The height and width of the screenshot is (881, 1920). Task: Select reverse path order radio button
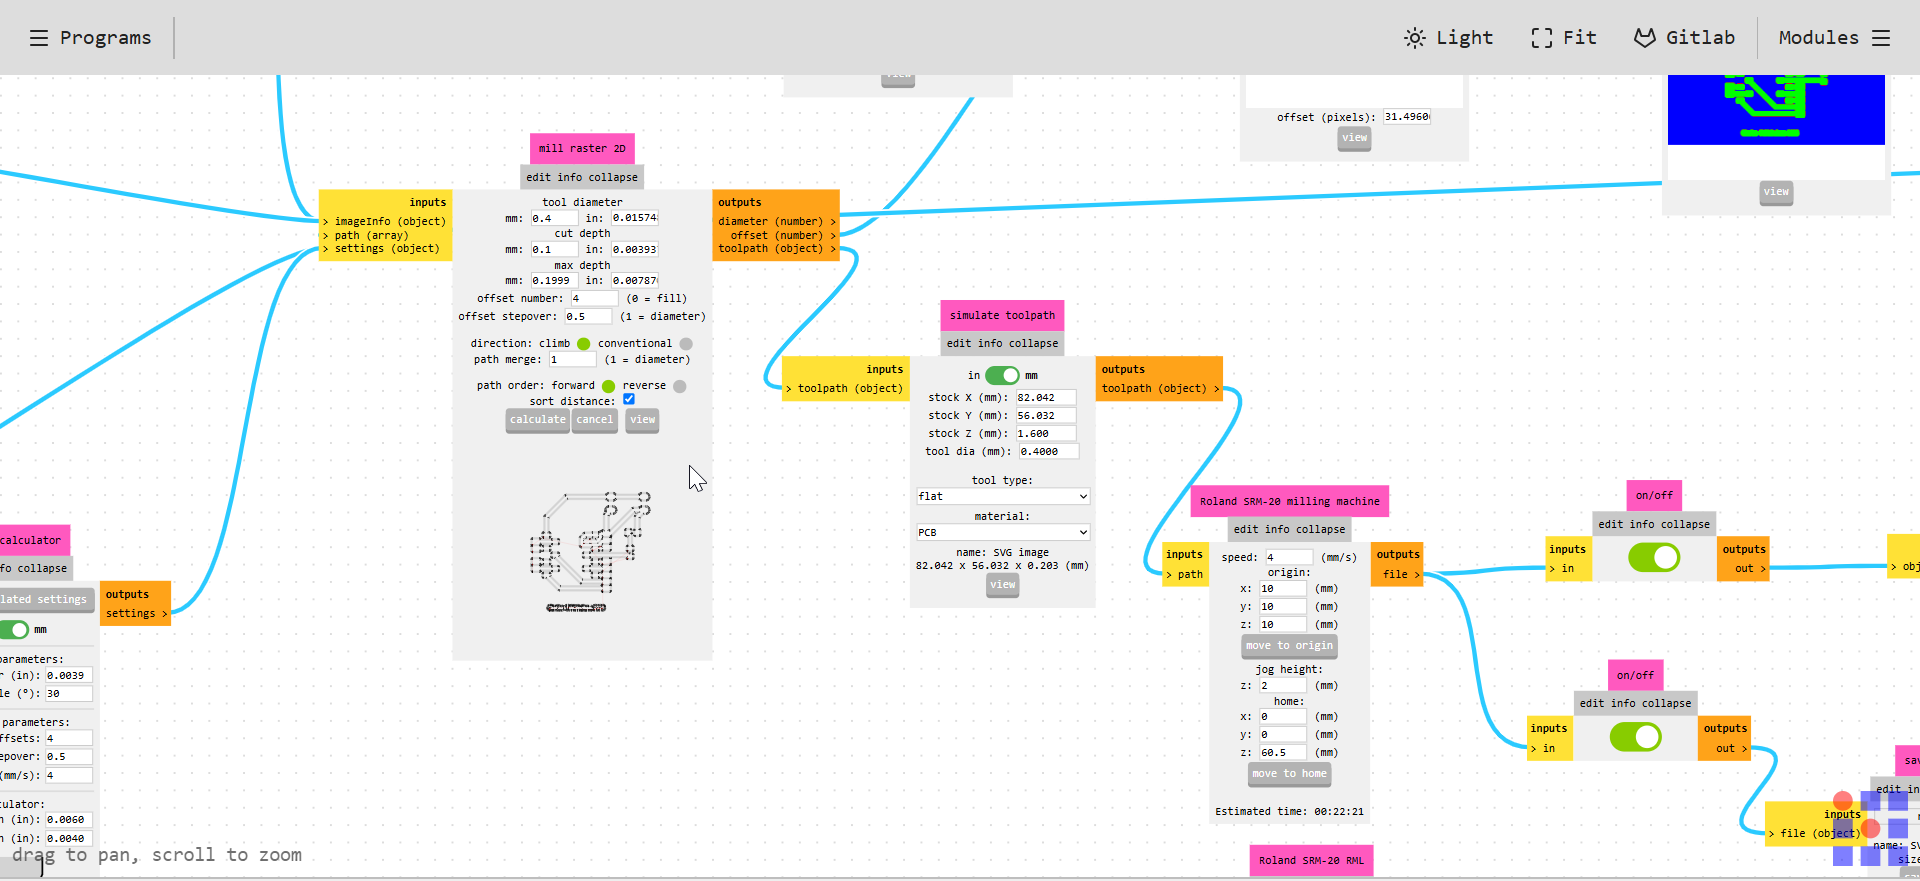[680, 386]
